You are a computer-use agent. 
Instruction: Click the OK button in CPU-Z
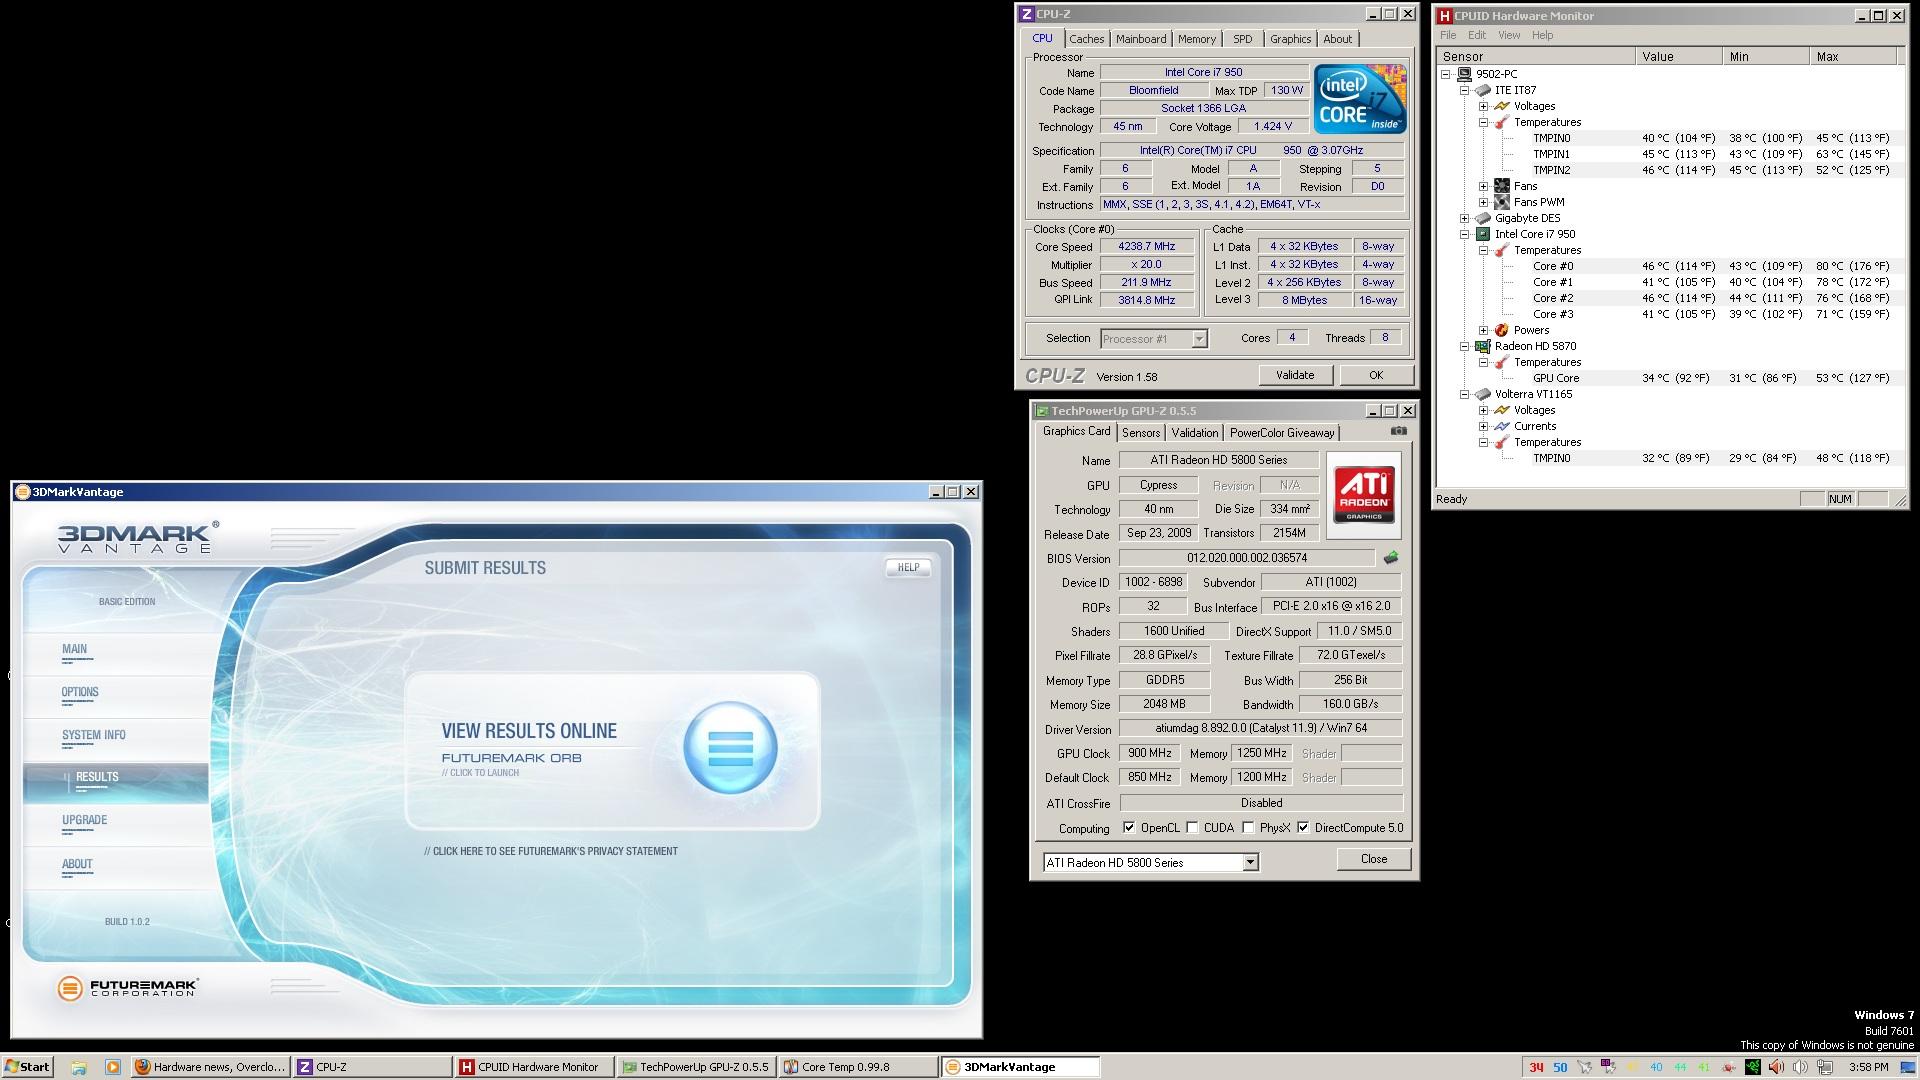[x=1376, y=375]
